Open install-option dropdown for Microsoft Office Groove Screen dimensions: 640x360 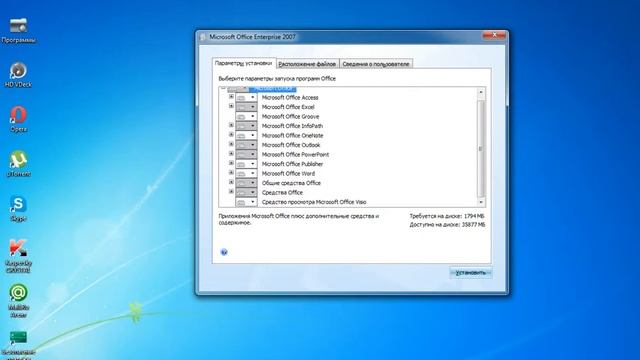coord(246,116)
